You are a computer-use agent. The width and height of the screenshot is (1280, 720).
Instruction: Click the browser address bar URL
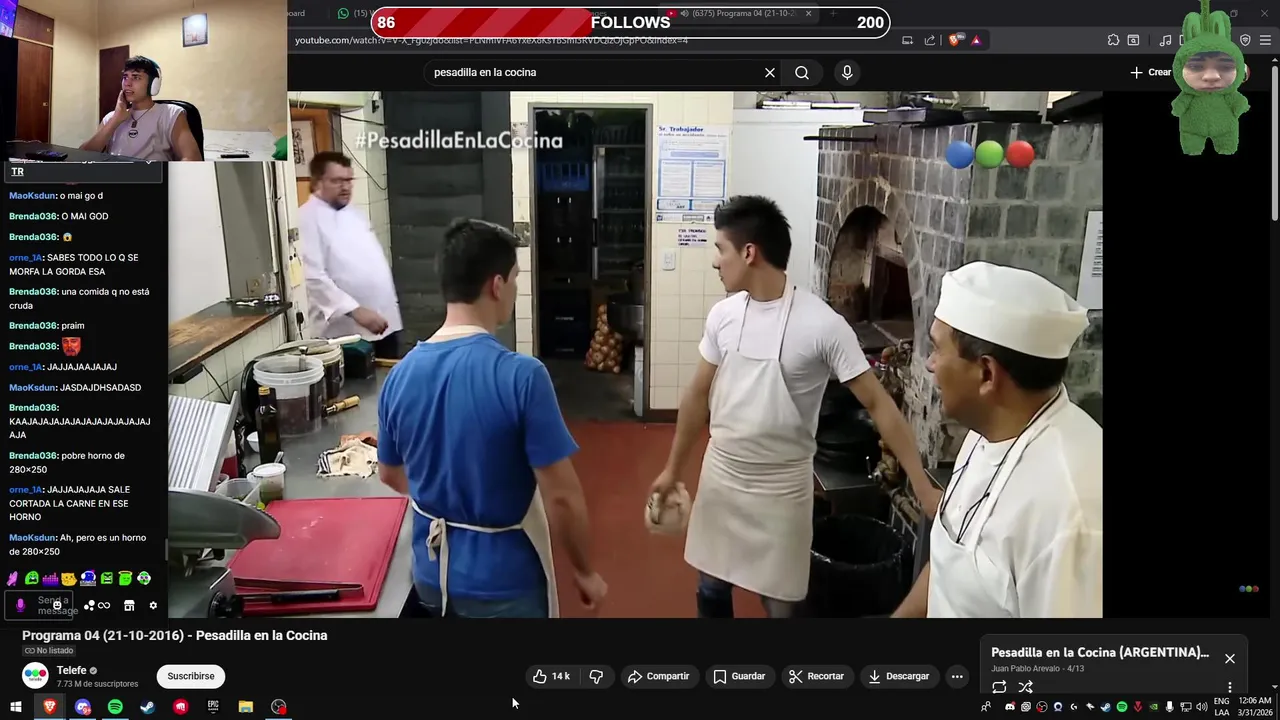491,40
